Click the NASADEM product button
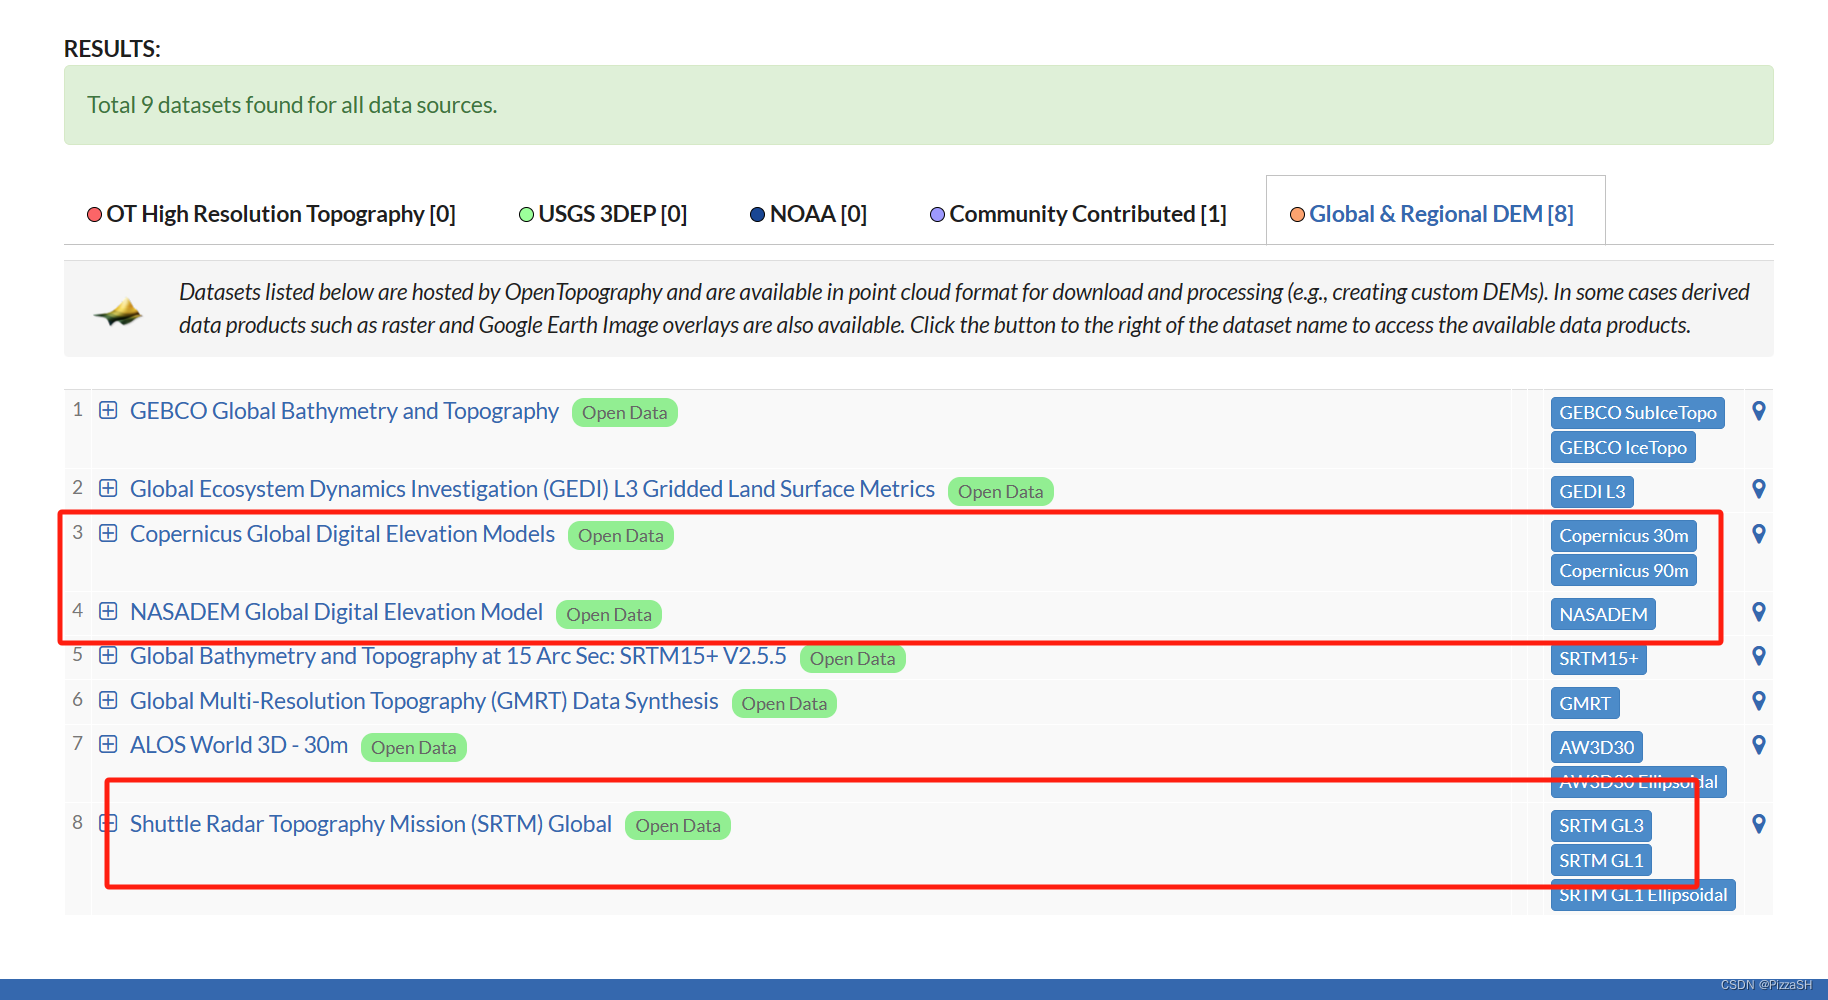Screen dimensions: 1828x1000 click(1602, 613)
